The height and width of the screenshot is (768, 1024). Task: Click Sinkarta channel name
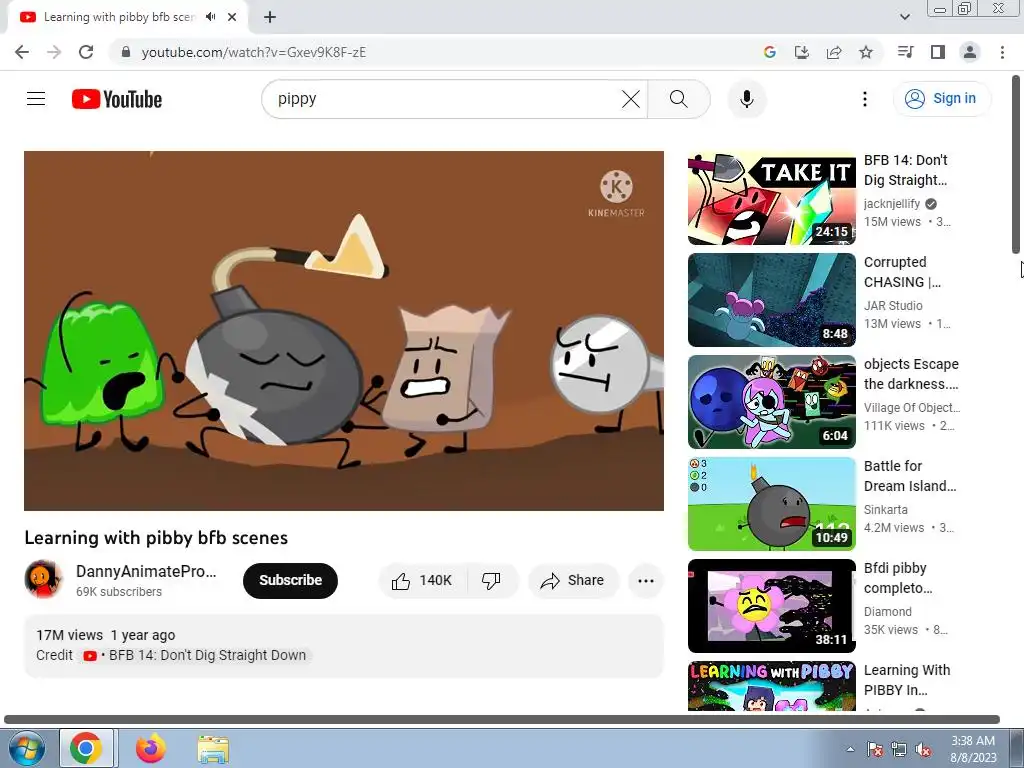886,509
